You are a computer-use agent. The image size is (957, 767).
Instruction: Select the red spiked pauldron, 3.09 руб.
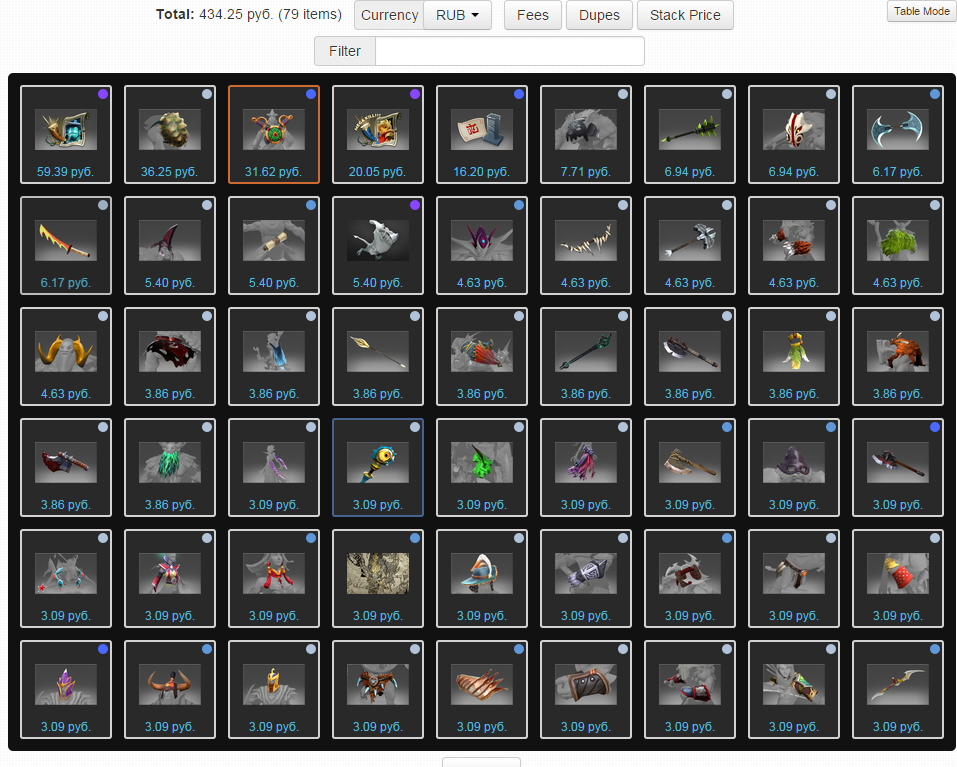690,578
